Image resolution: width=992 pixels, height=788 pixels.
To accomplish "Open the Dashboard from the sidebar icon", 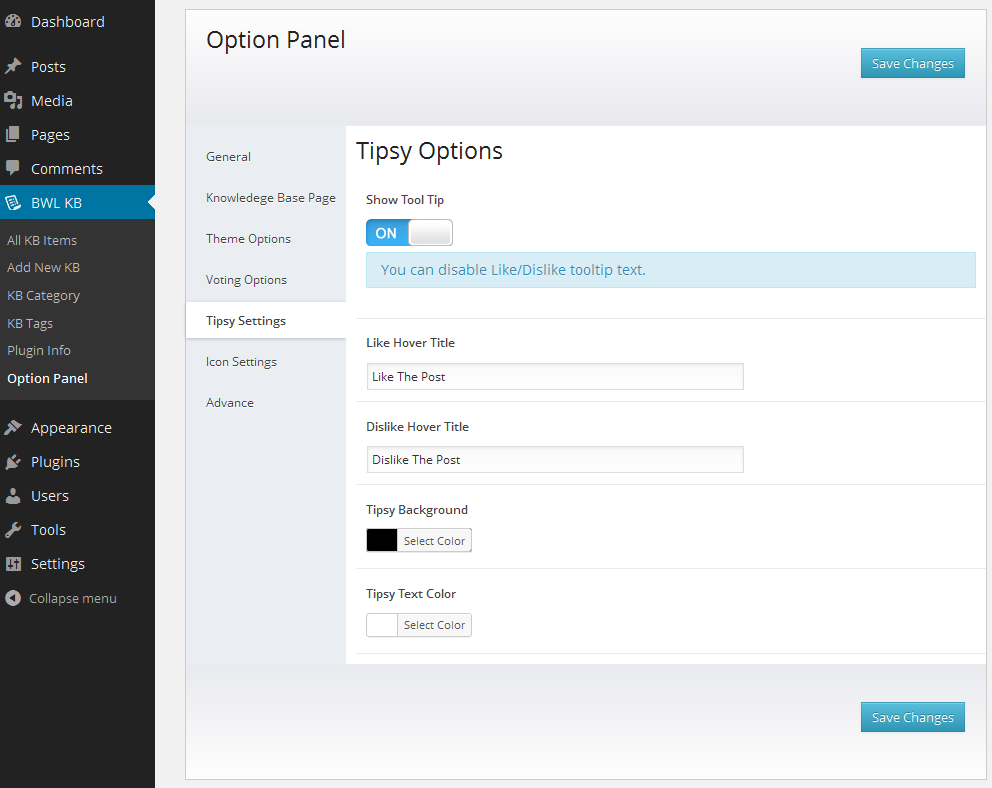I will coord(14,21).
